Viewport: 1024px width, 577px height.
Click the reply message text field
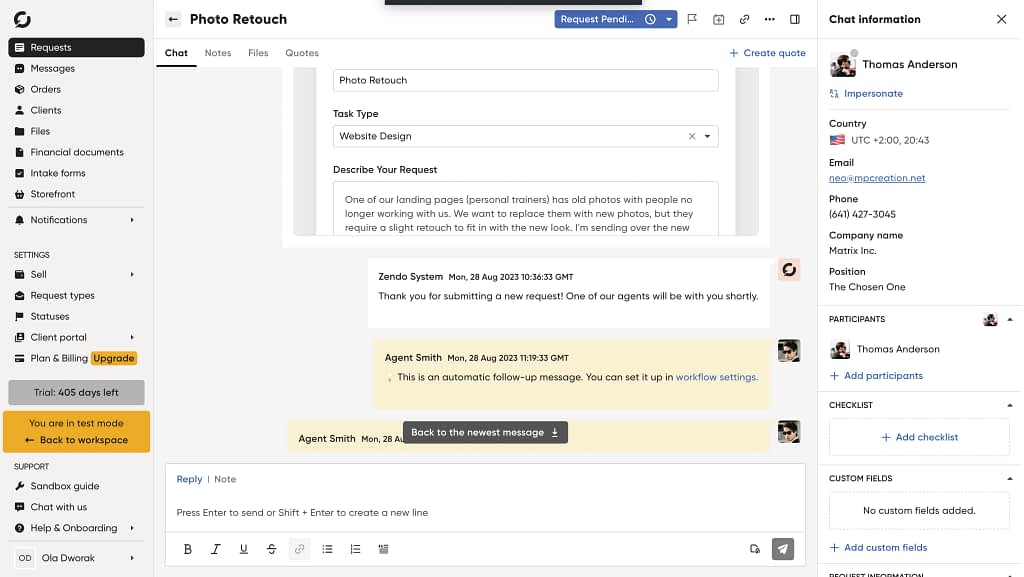click(x=485, y=512)
